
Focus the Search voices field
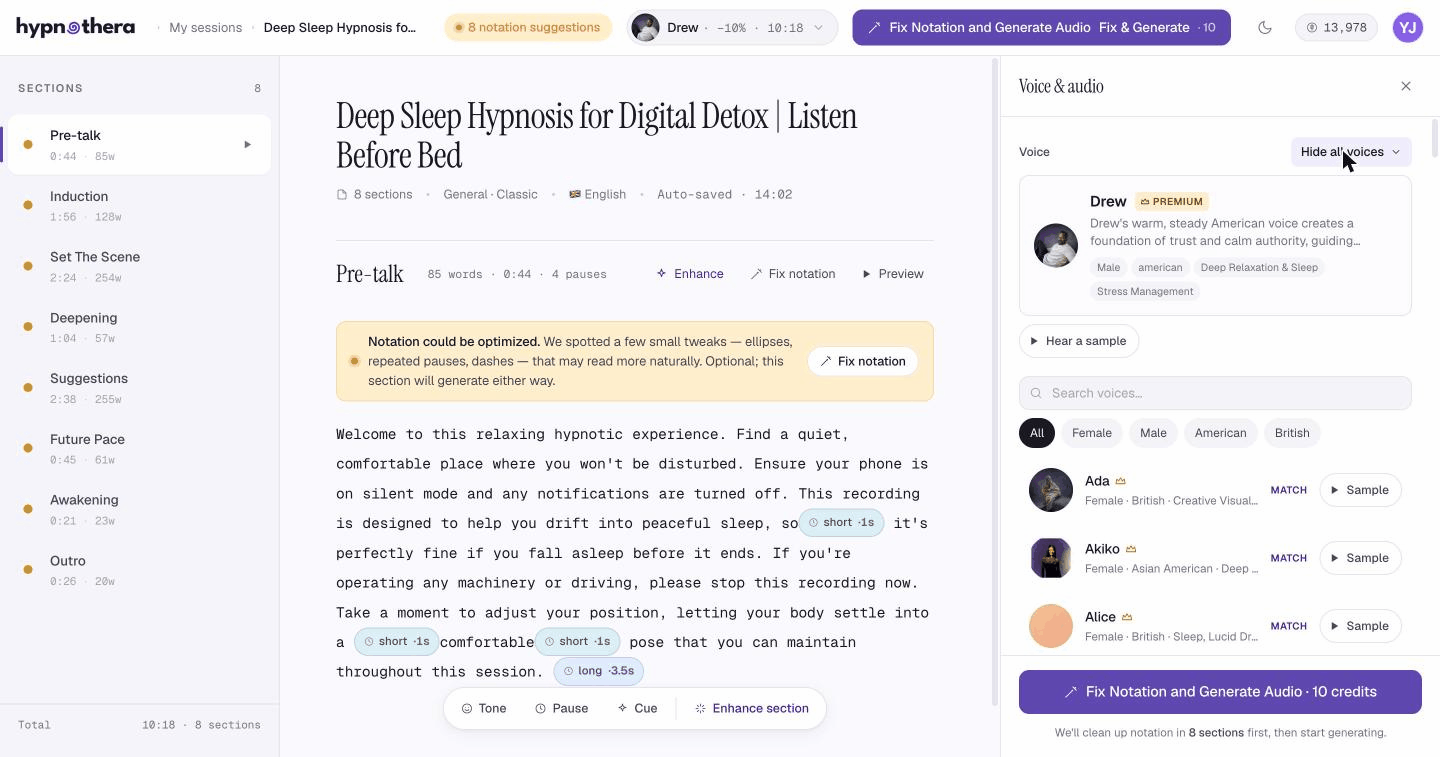(1215, 393)
